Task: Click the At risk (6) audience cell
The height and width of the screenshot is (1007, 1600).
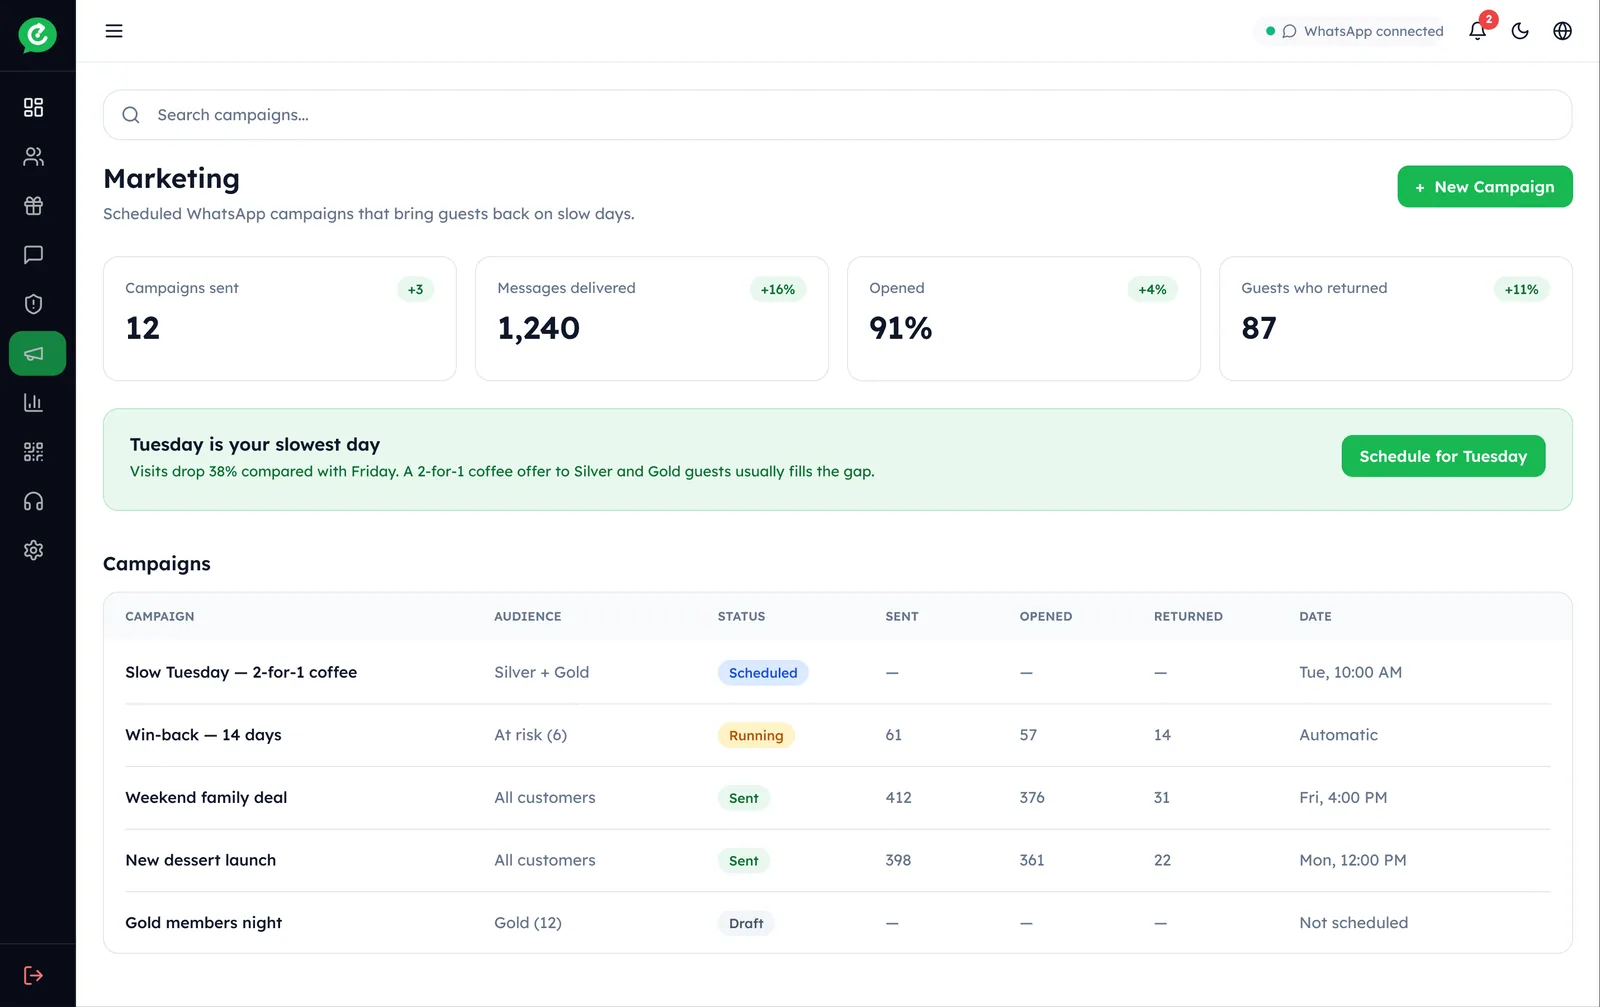Action: pyautogui.click(x=531, y=735)
